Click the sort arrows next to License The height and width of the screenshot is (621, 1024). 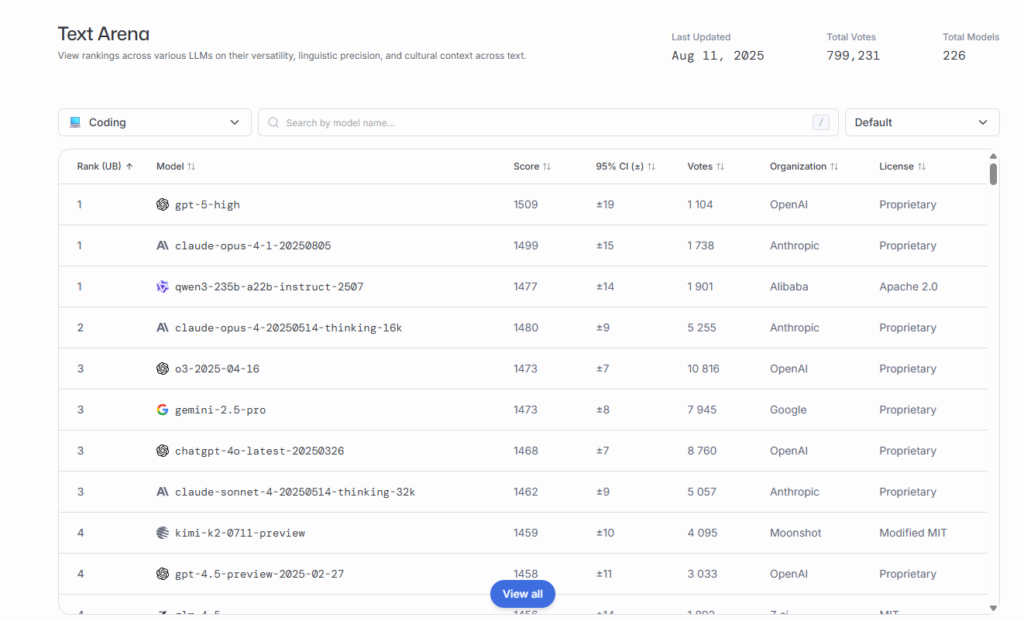click(921, 167)
